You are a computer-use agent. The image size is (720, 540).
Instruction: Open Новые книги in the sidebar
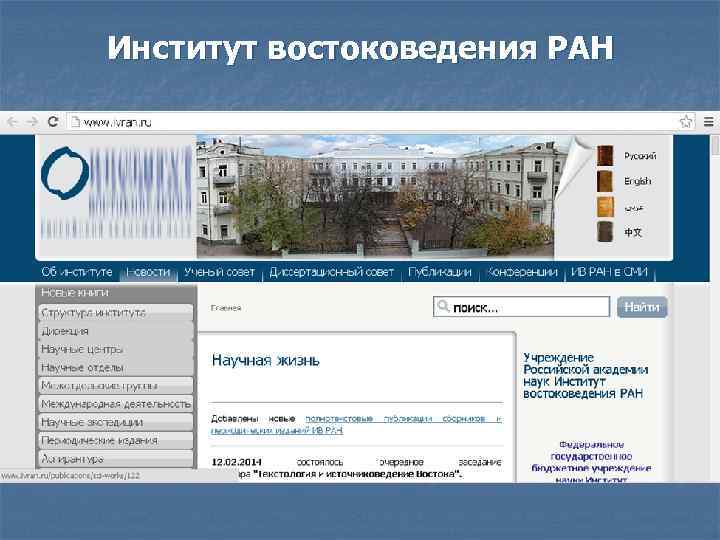coord(116,292)
